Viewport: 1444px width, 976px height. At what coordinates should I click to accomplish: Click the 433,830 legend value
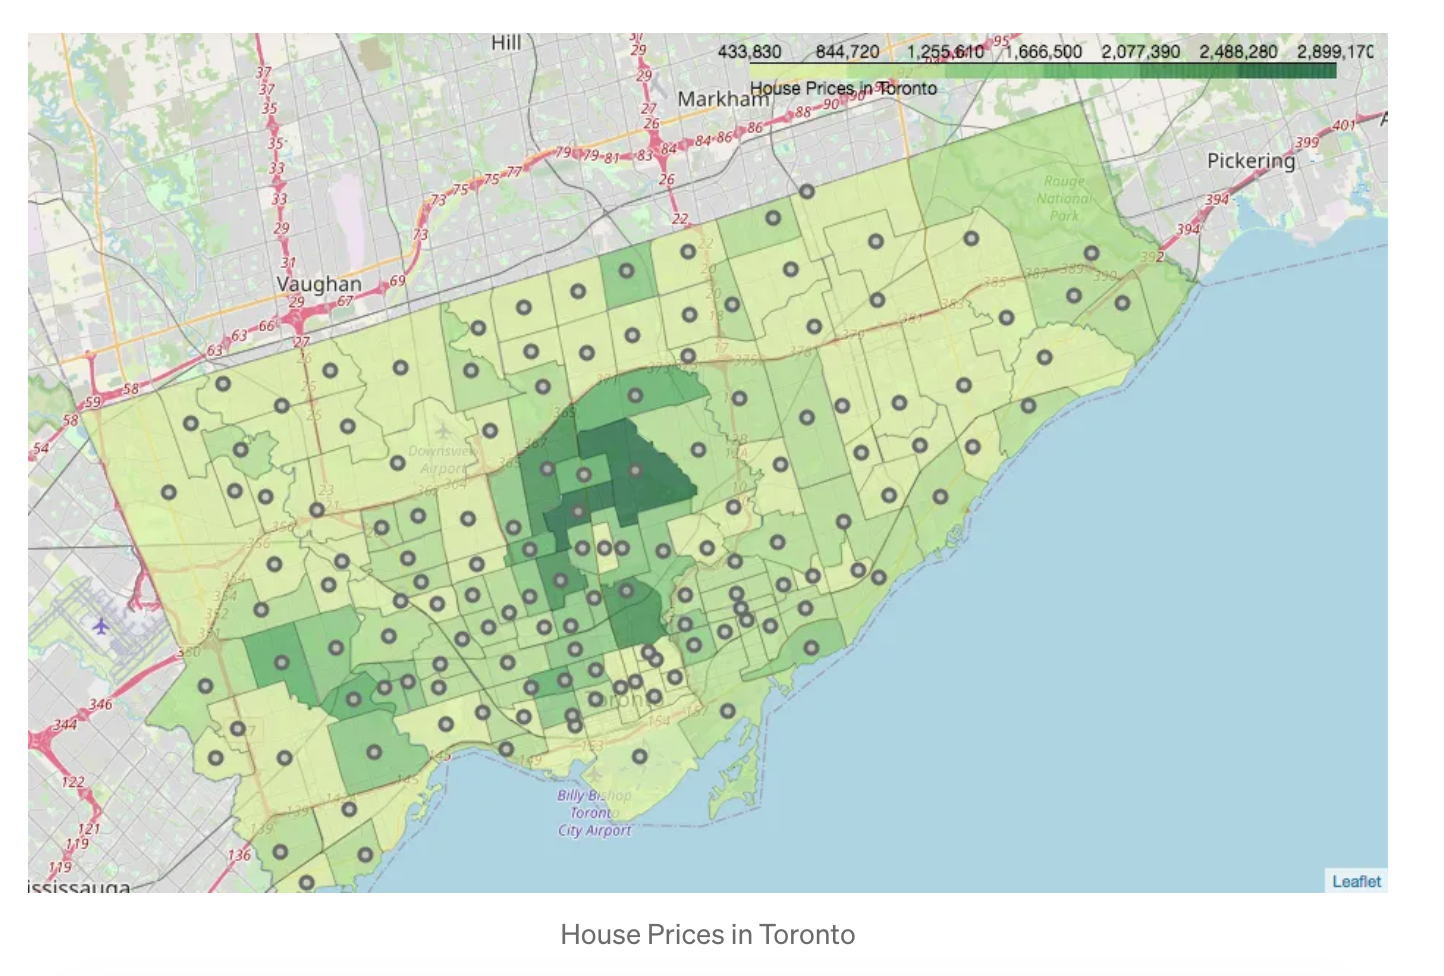[x=750, y=51]
